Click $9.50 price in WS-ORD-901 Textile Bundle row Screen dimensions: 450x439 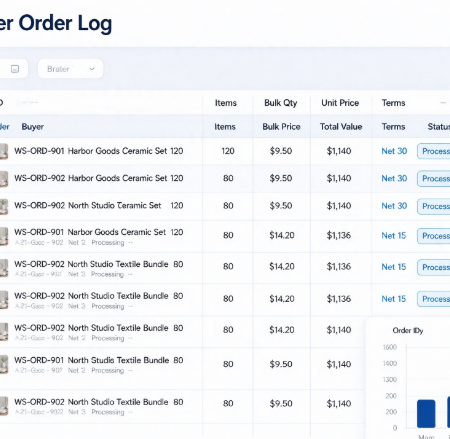point(281,364)
